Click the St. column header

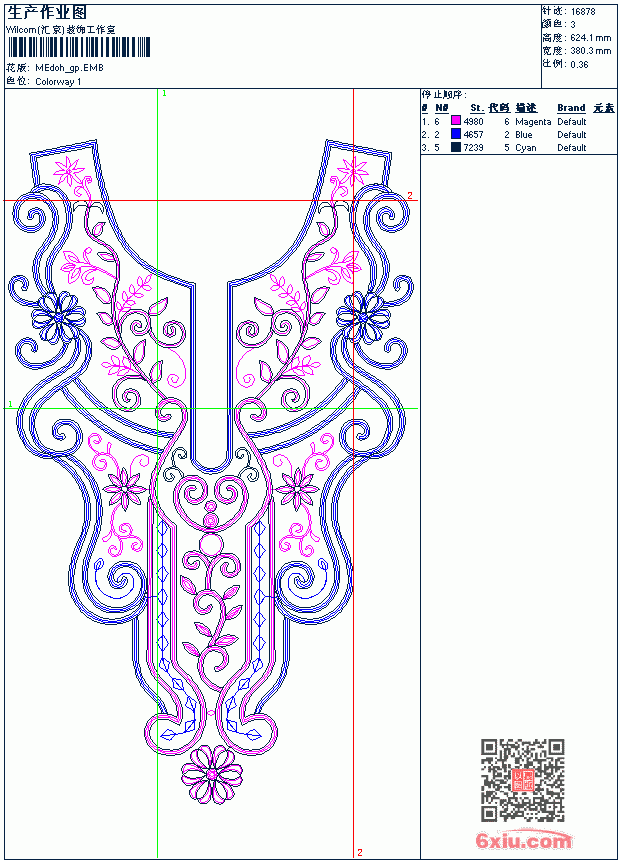(x=477, y=108)
